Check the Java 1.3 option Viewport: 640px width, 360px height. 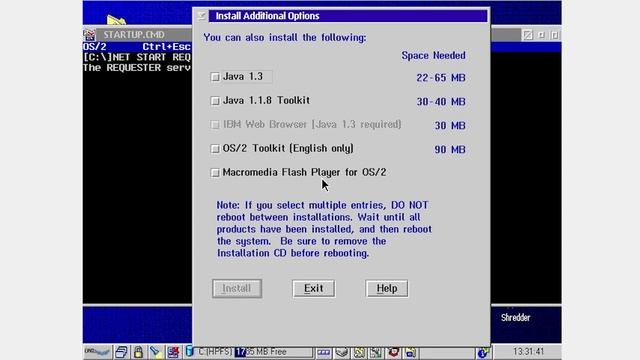pos(215,77)
